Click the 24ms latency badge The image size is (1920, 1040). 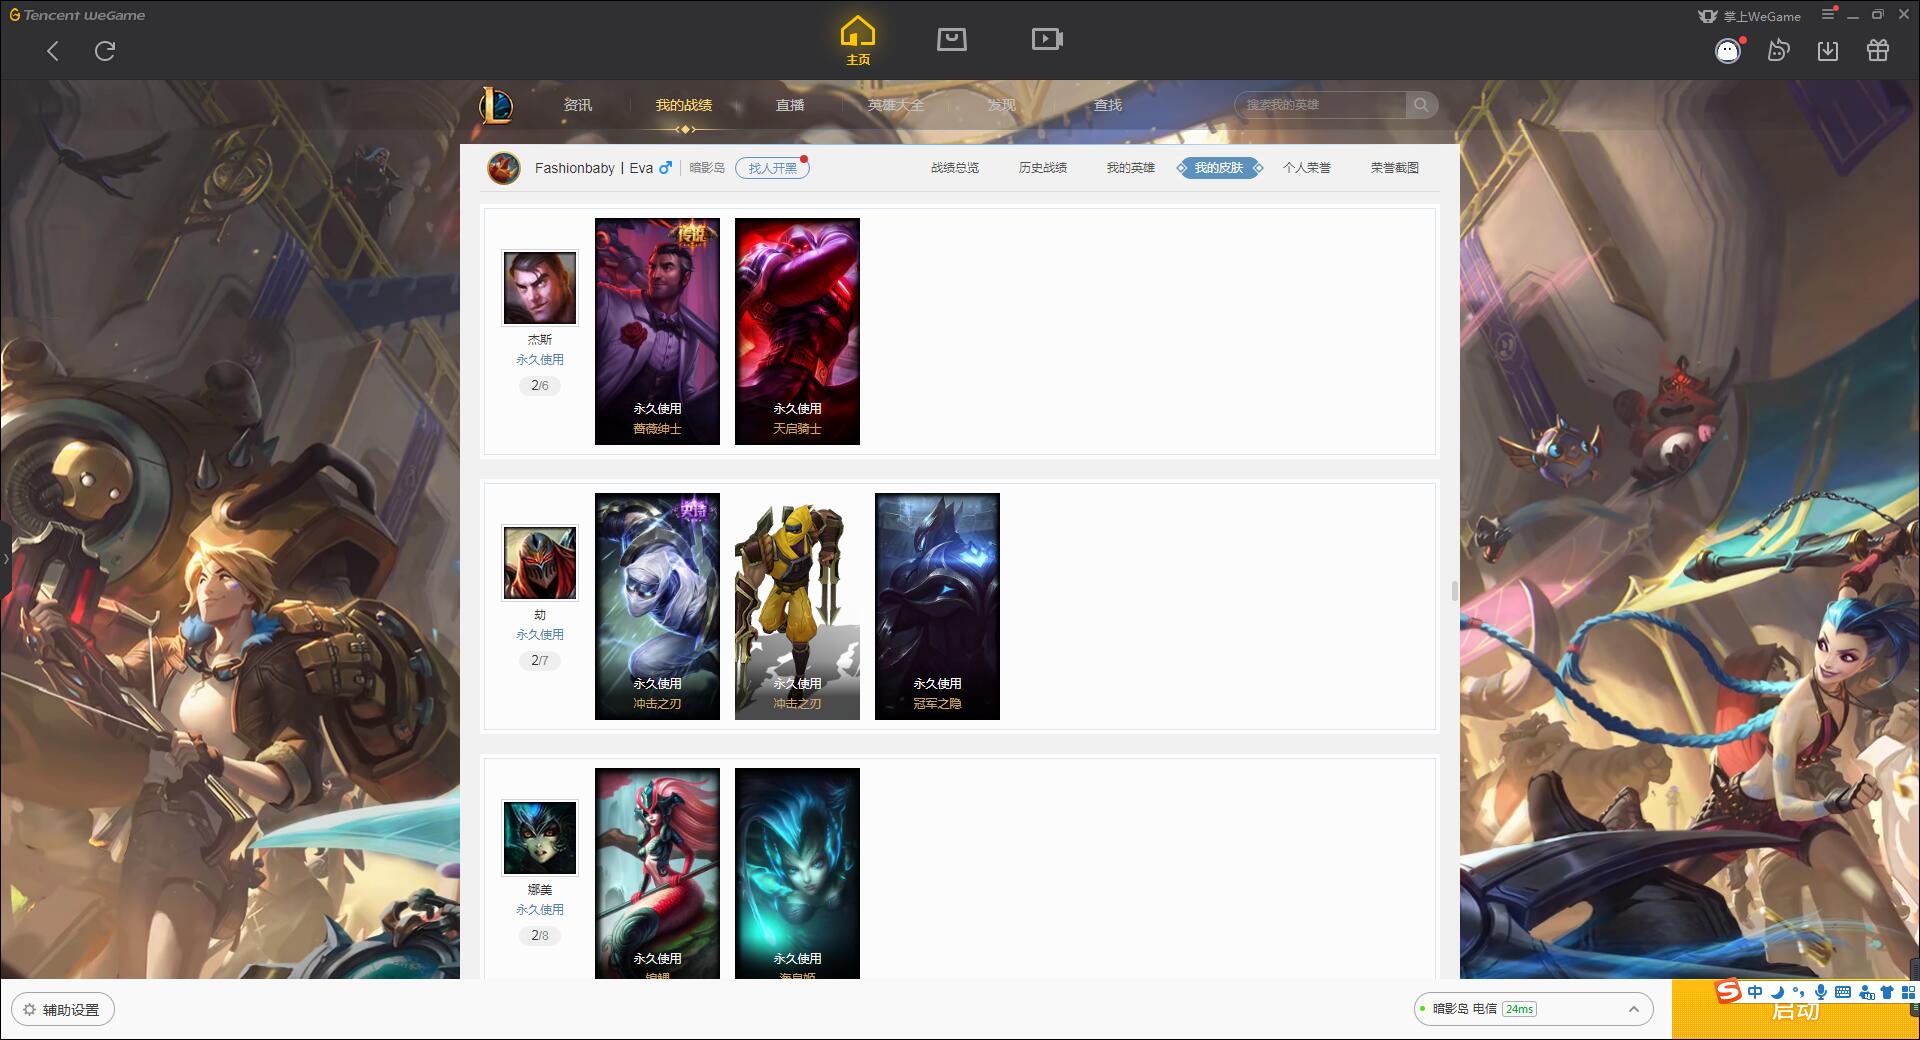tap(1519, 1009)
